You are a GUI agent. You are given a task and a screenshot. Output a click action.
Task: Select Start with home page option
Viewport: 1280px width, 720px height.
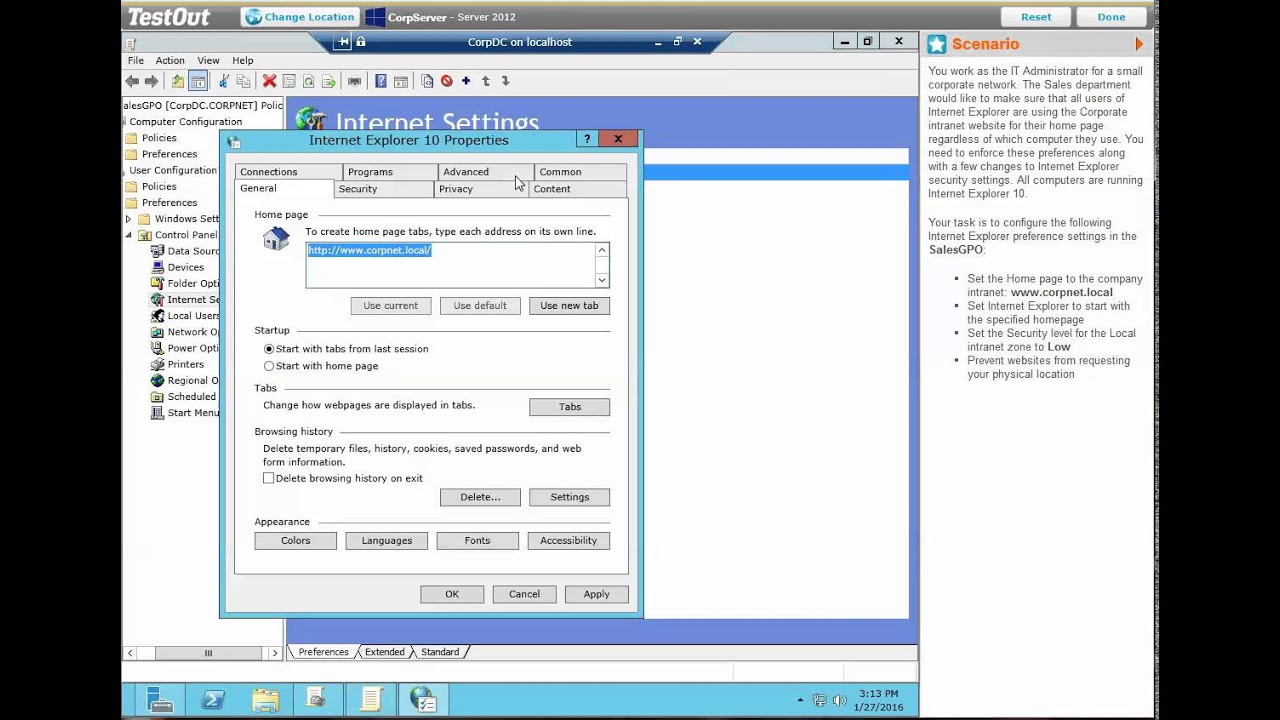point(321,366)
